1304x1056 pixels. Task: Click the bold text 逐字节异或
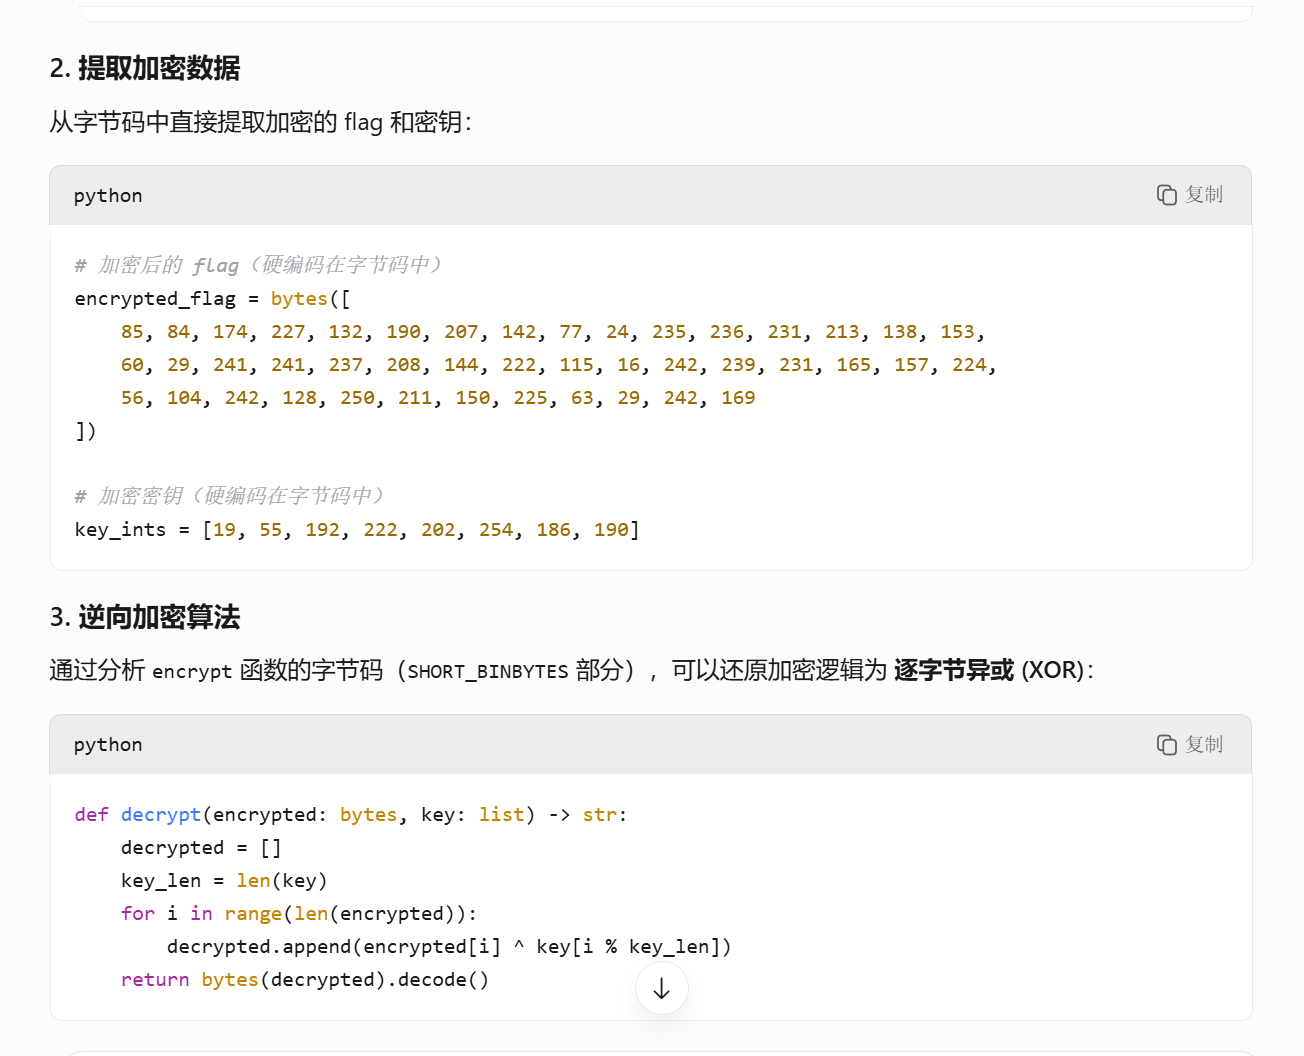point(953,670)
